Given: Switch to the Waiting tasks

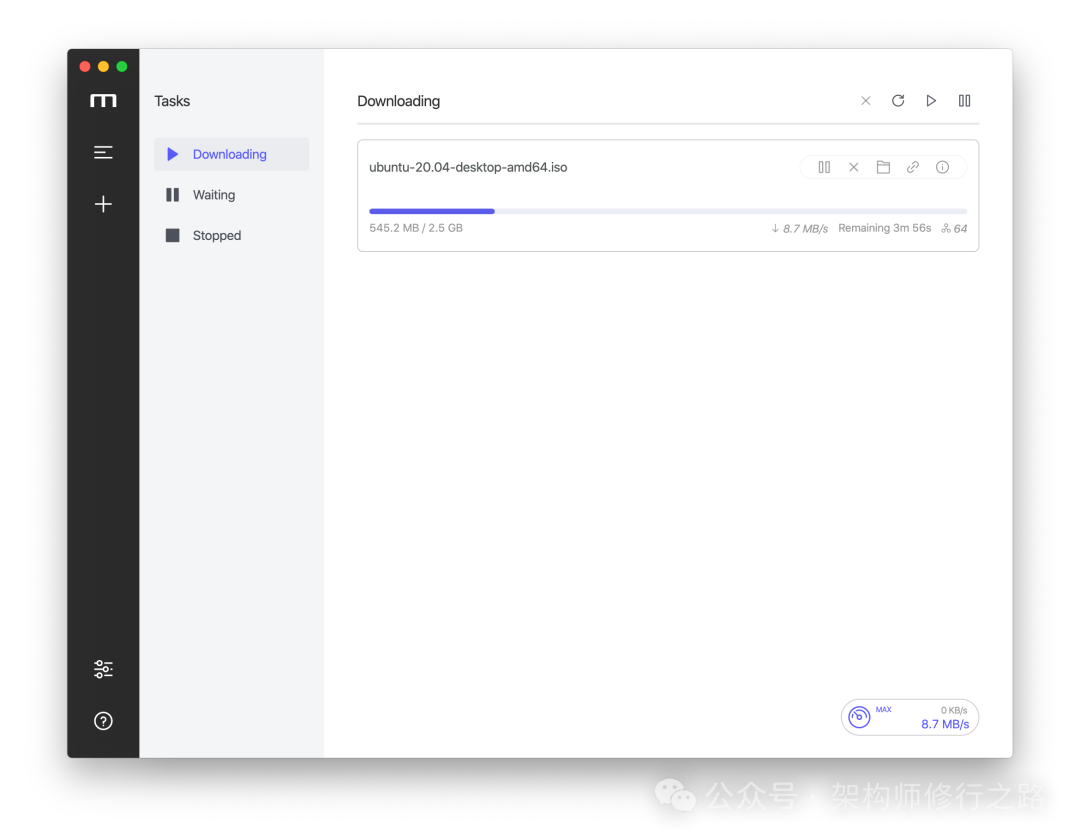Looking at the screenshot, I should [213, 195].
